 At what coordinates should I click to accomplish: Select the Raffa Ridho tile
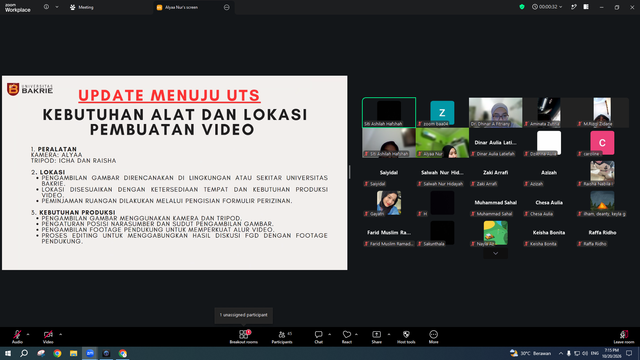click(602, 233)
